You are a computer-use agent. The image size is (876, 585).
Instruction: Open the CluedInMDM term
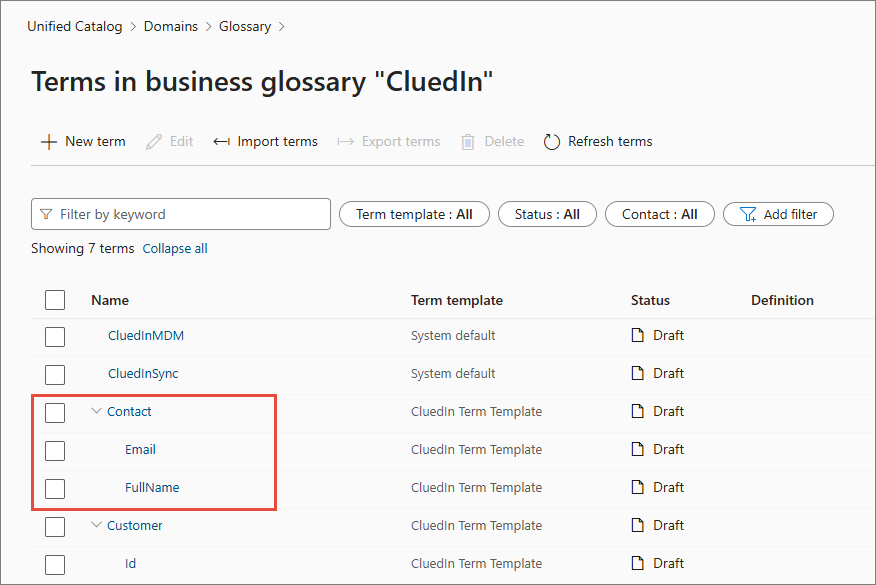click(x=146, y=335)
